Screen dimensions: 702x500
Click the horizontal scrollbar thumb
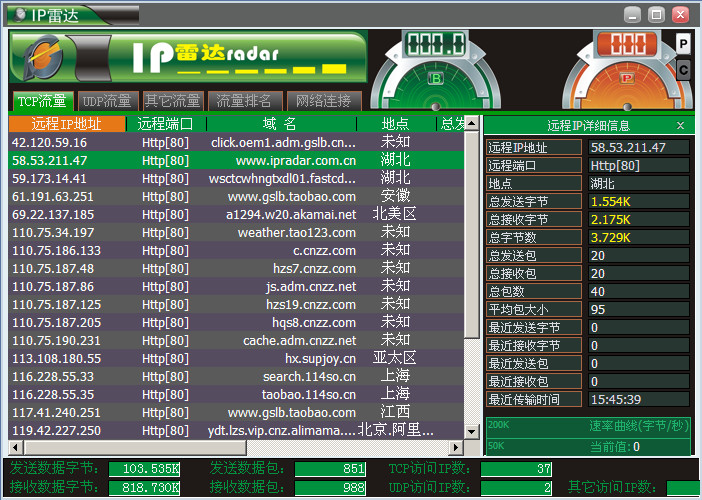pos(135,447)
